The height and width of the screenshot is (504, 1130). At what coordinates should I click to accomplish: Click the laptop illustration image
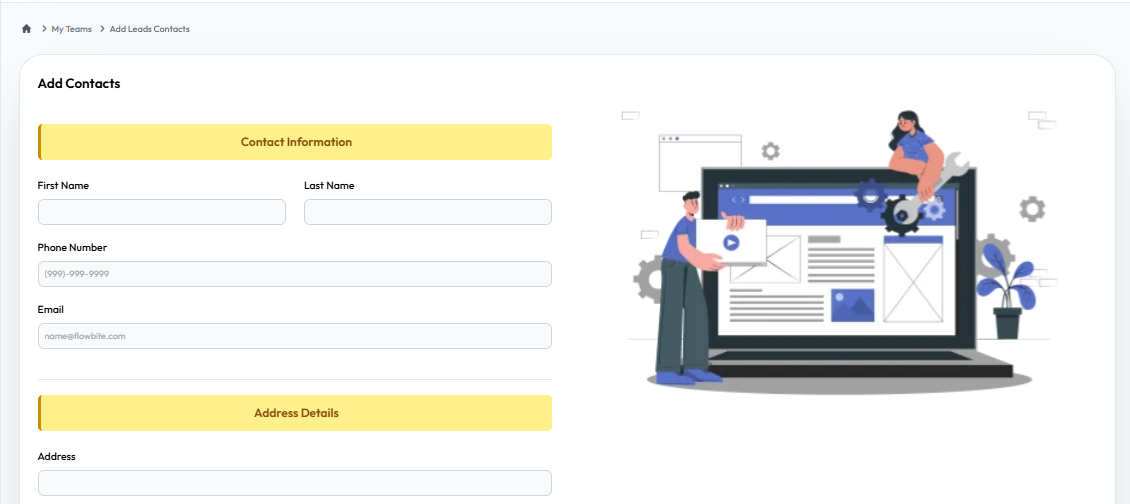[840, 251]
